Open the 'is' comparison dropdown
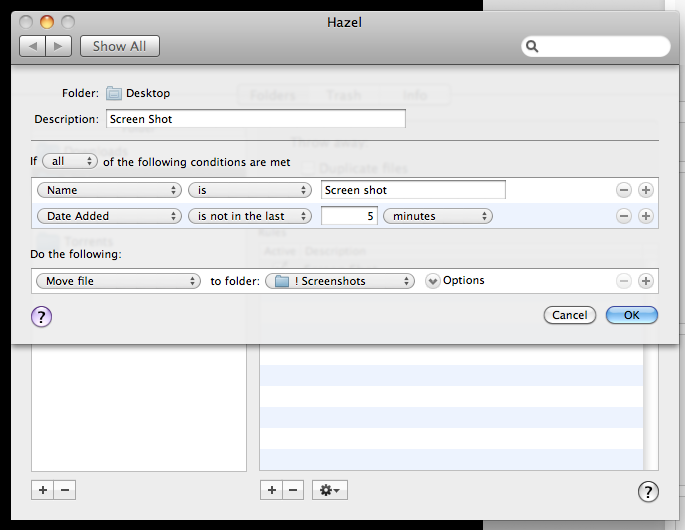Screen dimensions: 685x530 [249, 190]
